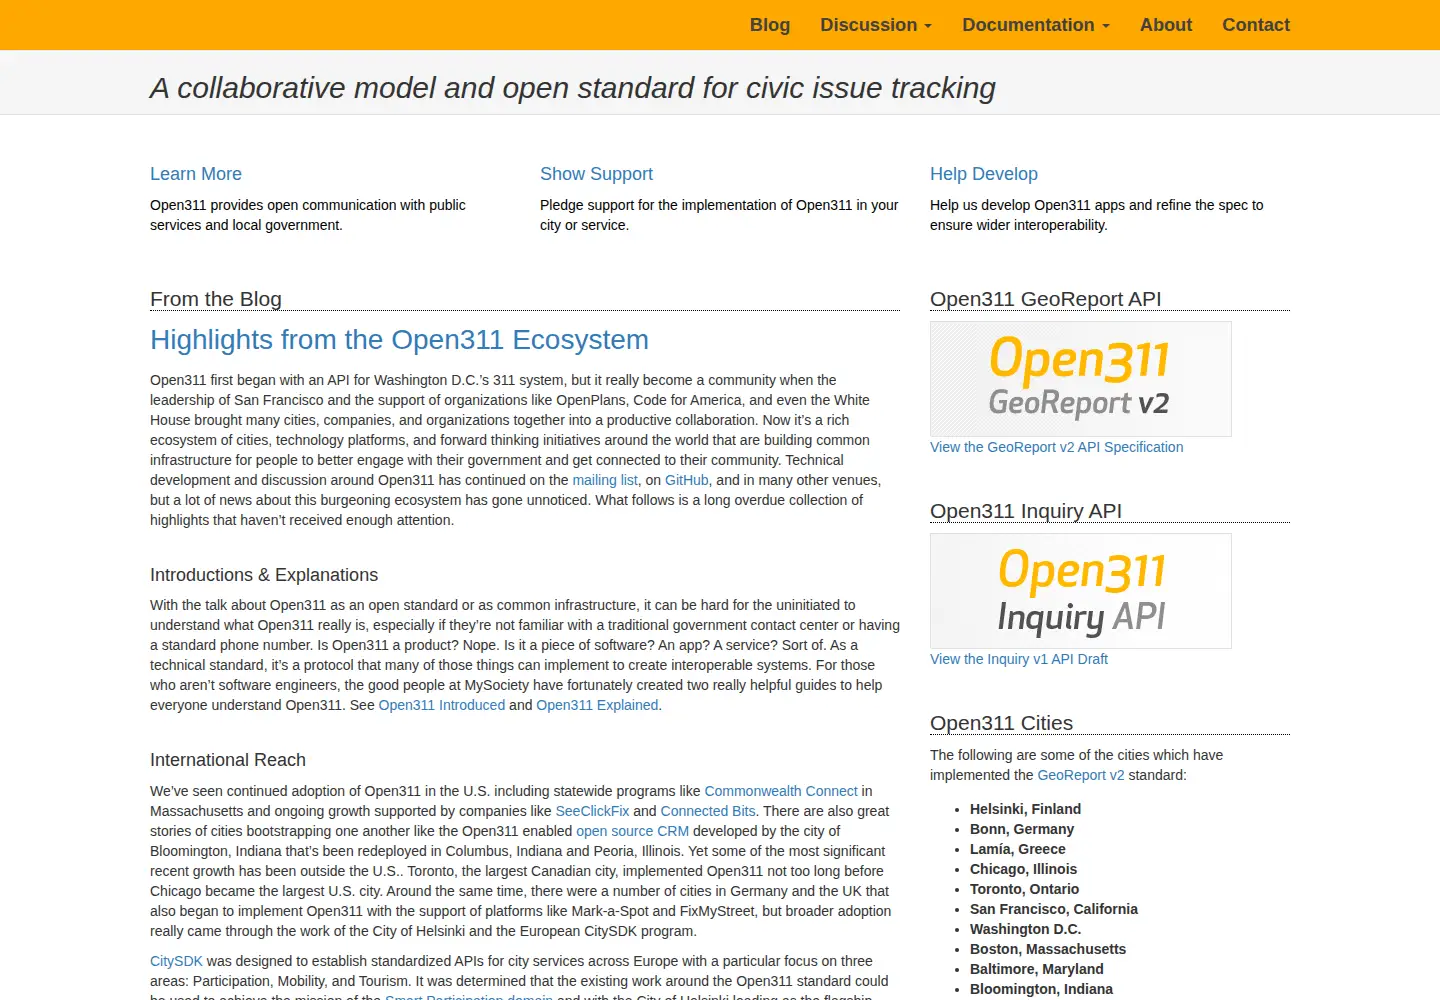Open Highlights from the Open311 Ecosystem post
The height and width of the screenshot is (1000, 1440).
(x=399, y=340)
